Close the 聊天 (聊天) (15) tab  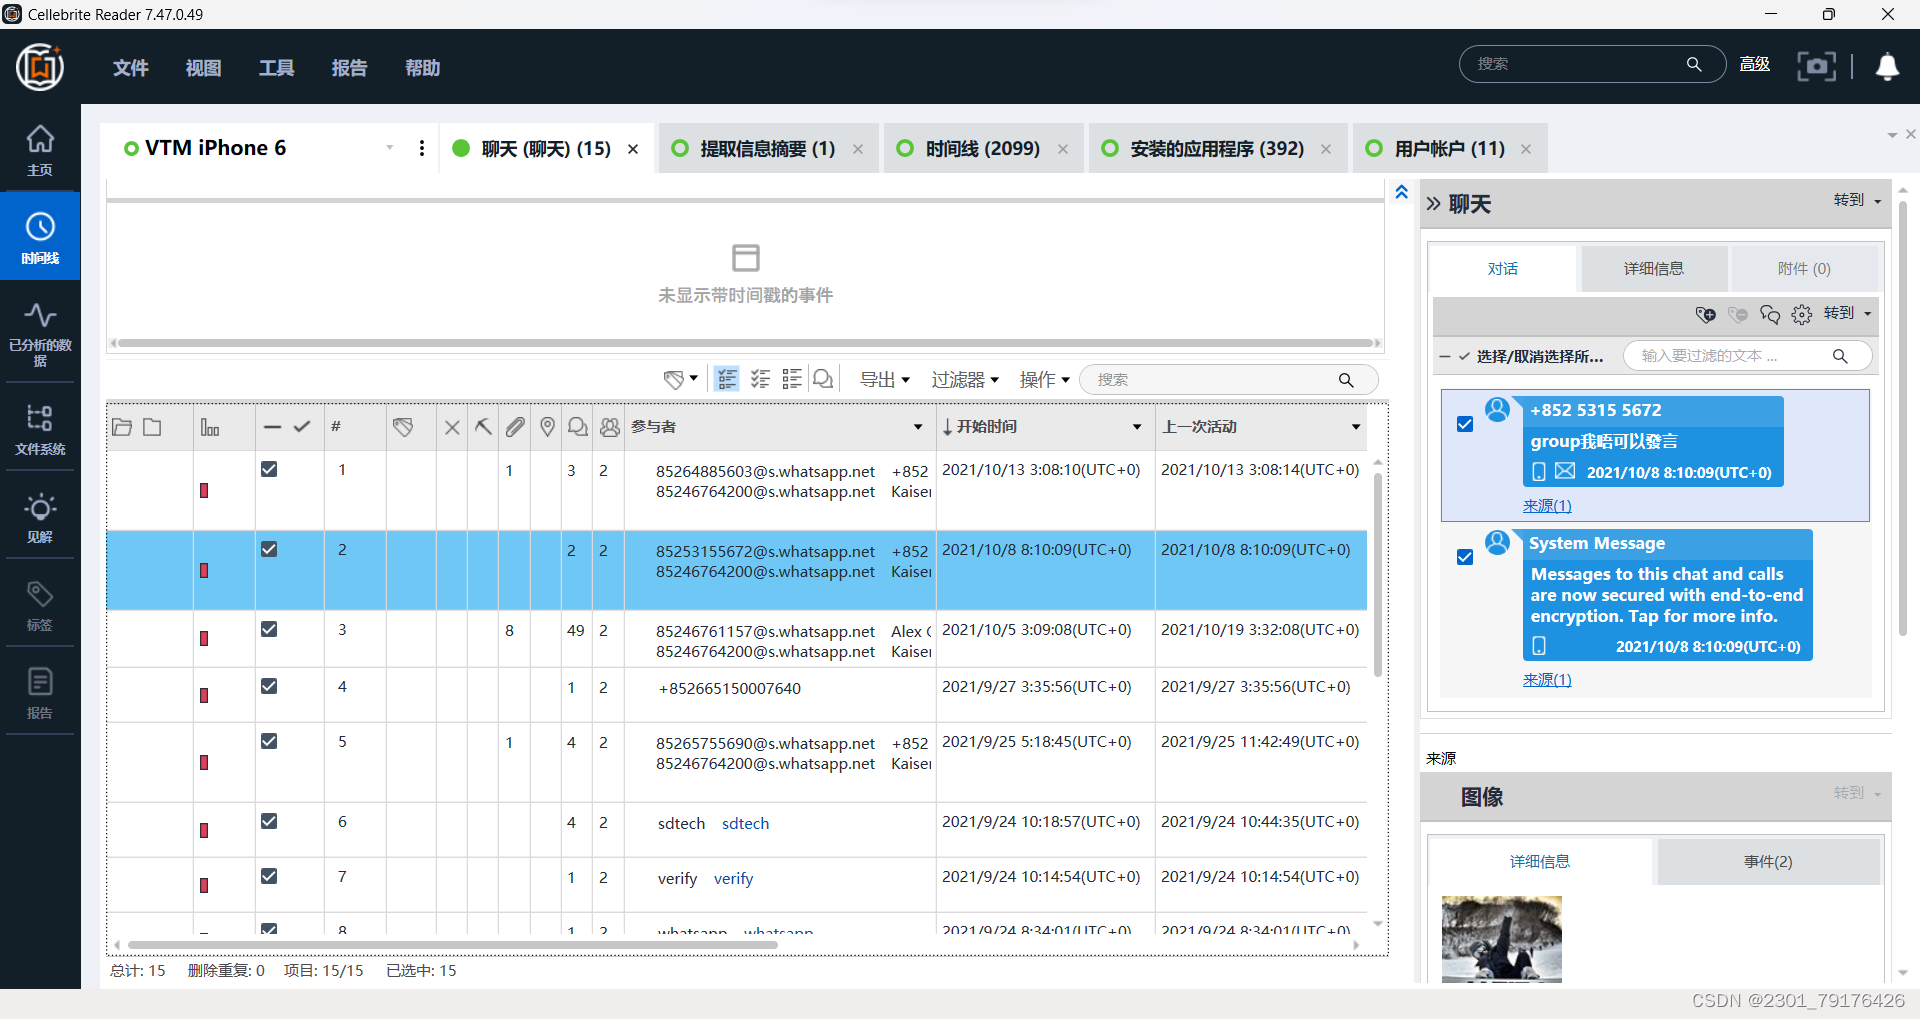coord(633,149)
